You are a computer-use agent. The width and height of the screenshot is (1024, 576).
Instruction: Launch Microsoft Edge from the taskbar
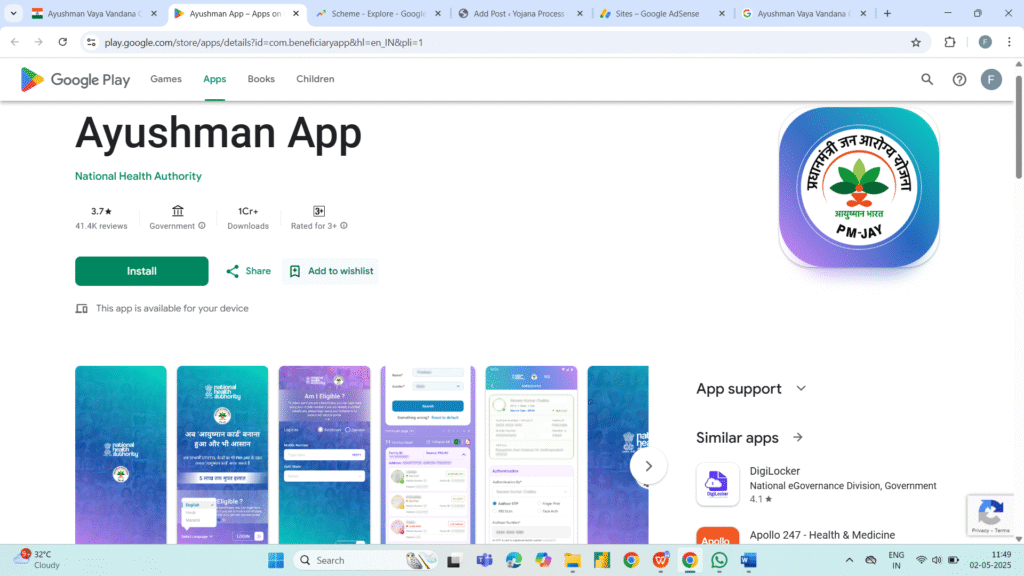tap(513, 560)
